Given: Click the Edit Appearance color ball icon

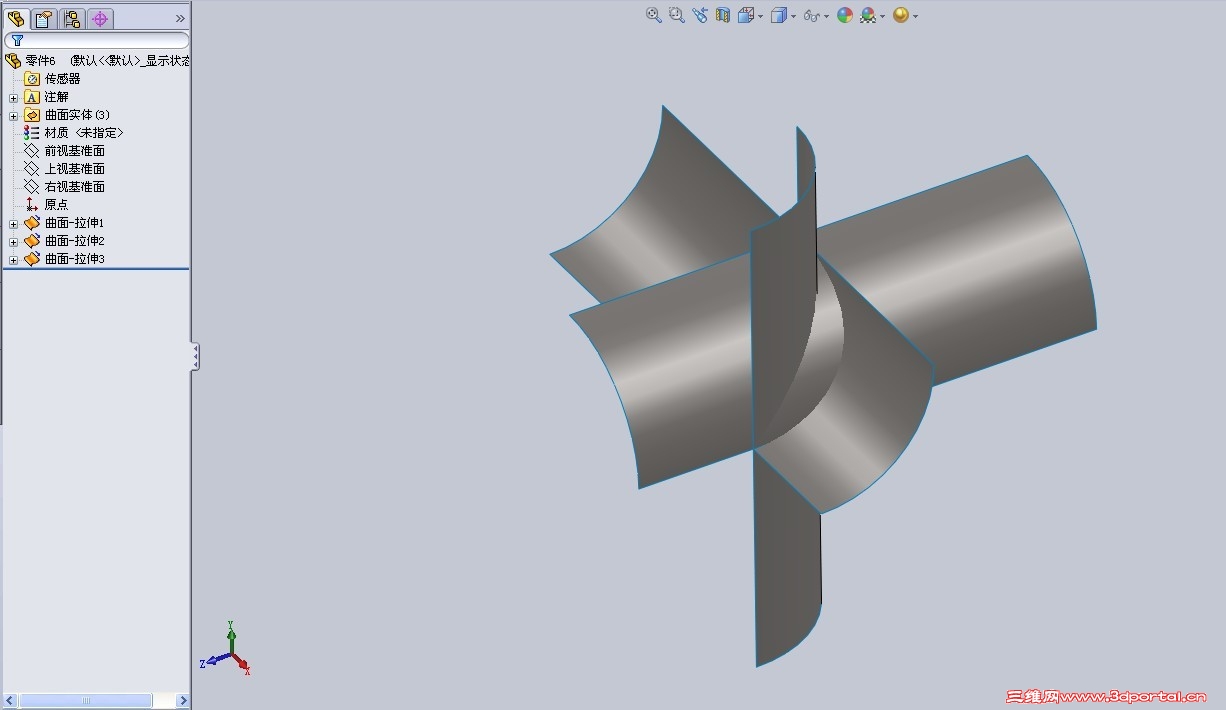Looking at the screenshot, I should click(x=845, y=15).
